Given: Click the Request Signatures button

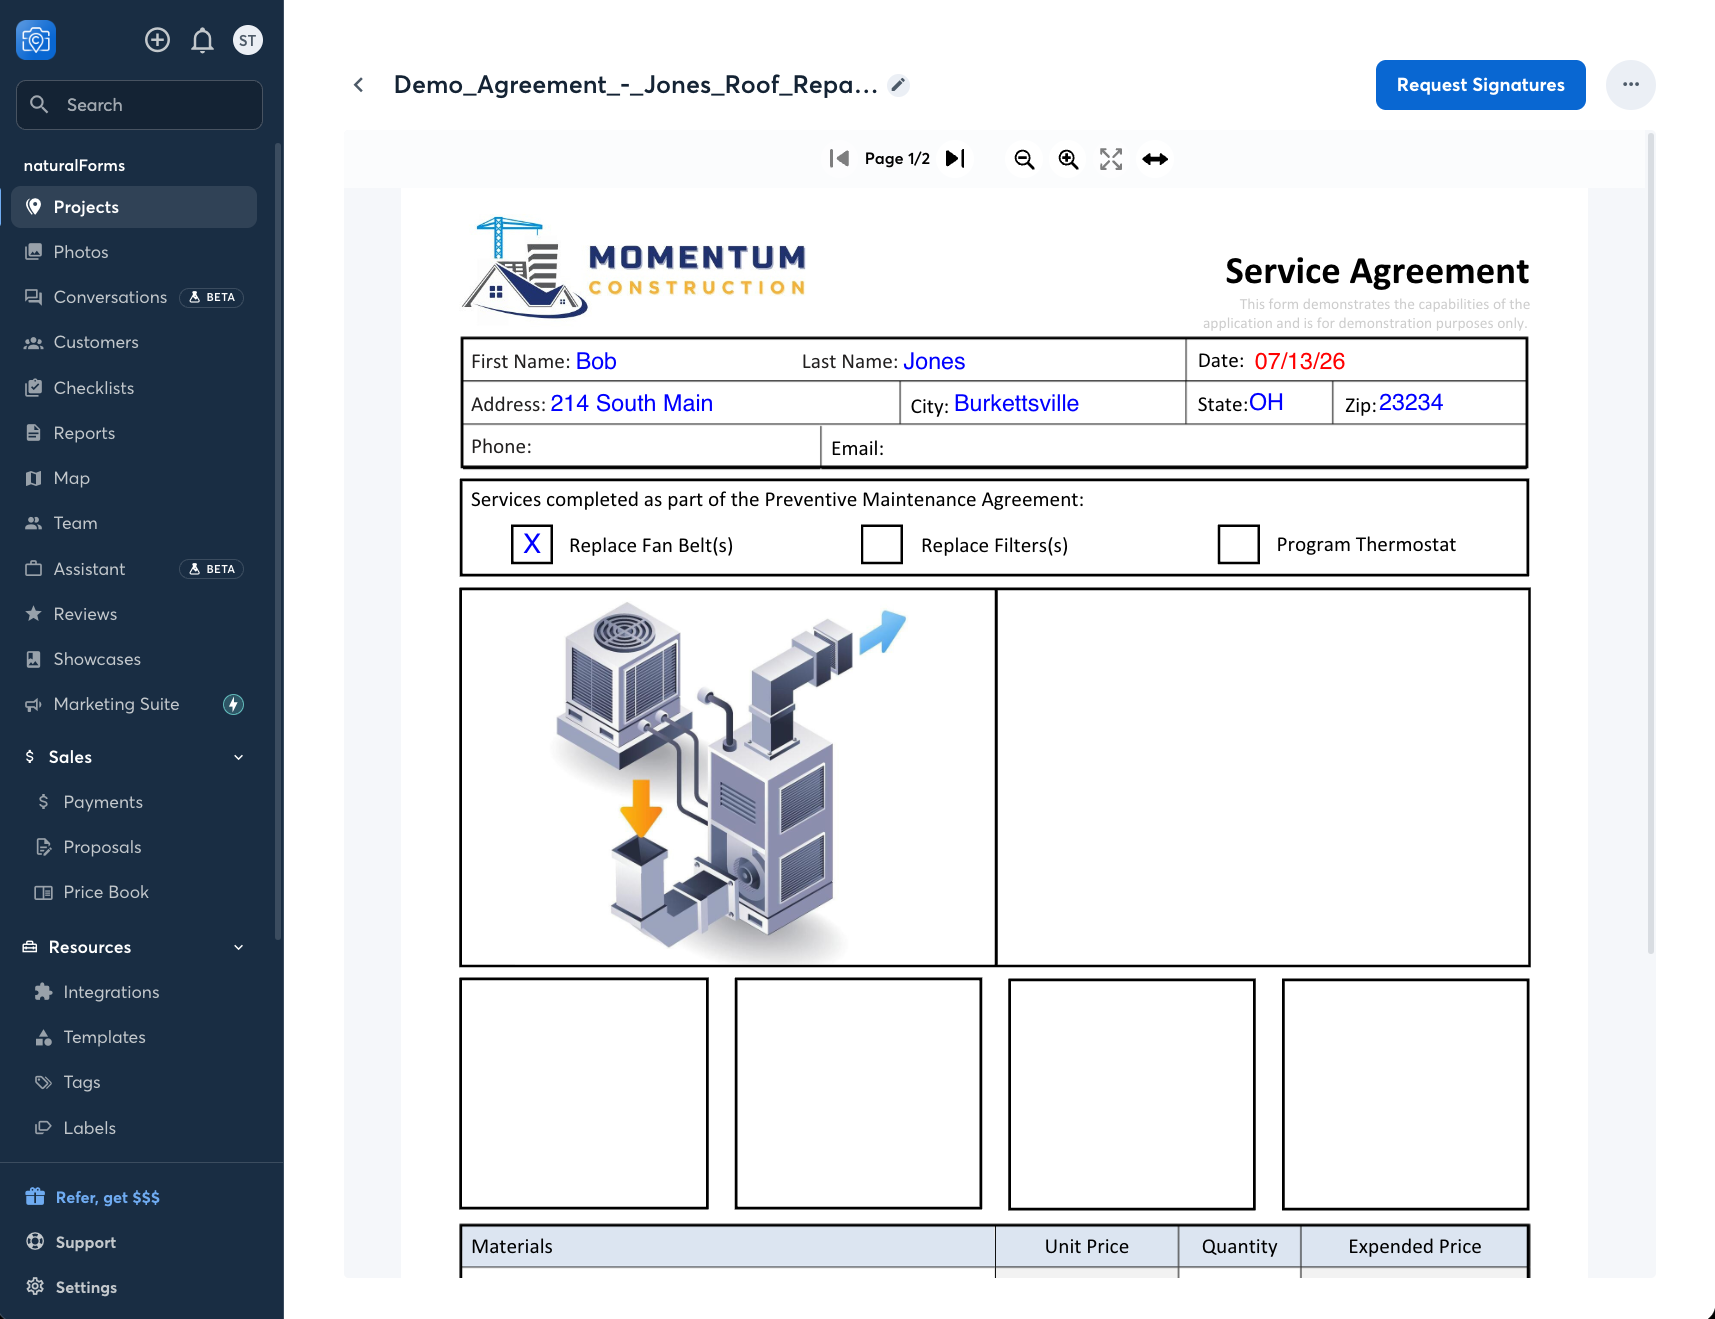Looking at the screenshot, I should click(x=1480, y=85).
